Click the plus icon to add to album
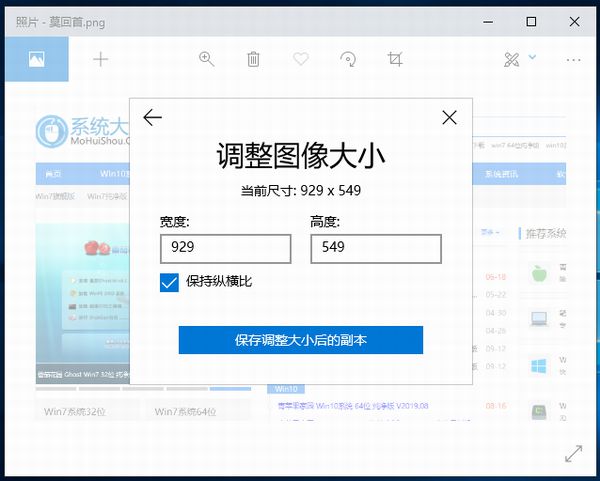This screenshot has width=600, height=481. point(100,59)
